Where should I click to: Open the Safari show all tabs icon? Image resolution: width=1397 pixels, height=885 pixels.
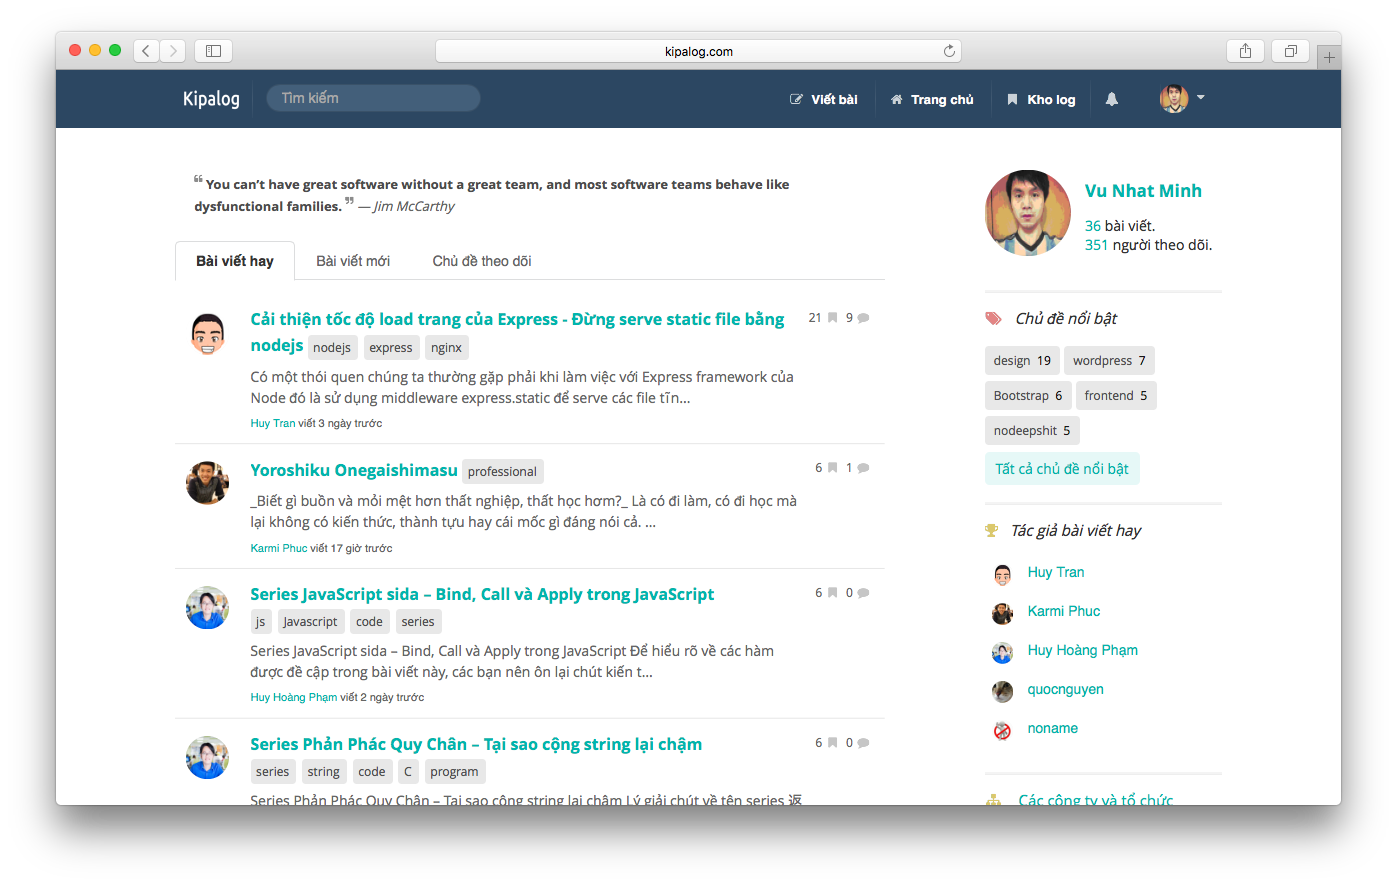coord(1290,51)
